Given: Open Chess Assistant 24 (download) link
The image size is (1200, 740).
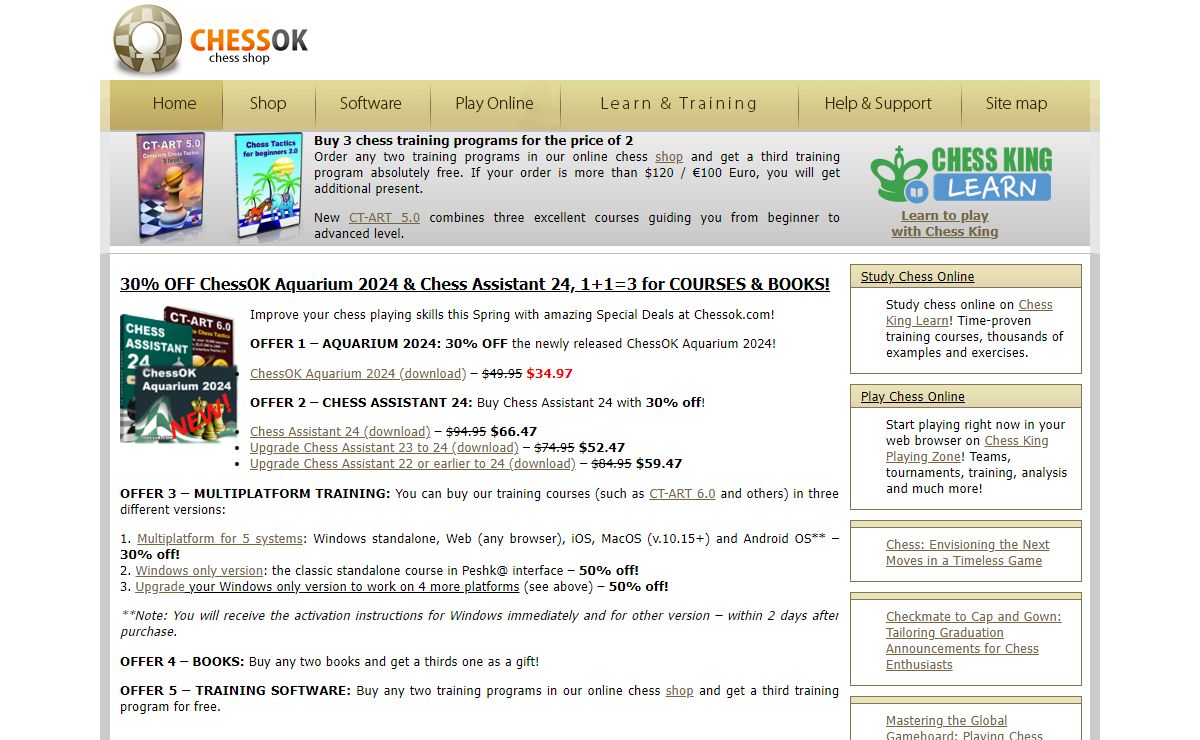Looking at the screenshot, I should pos(340,432).
